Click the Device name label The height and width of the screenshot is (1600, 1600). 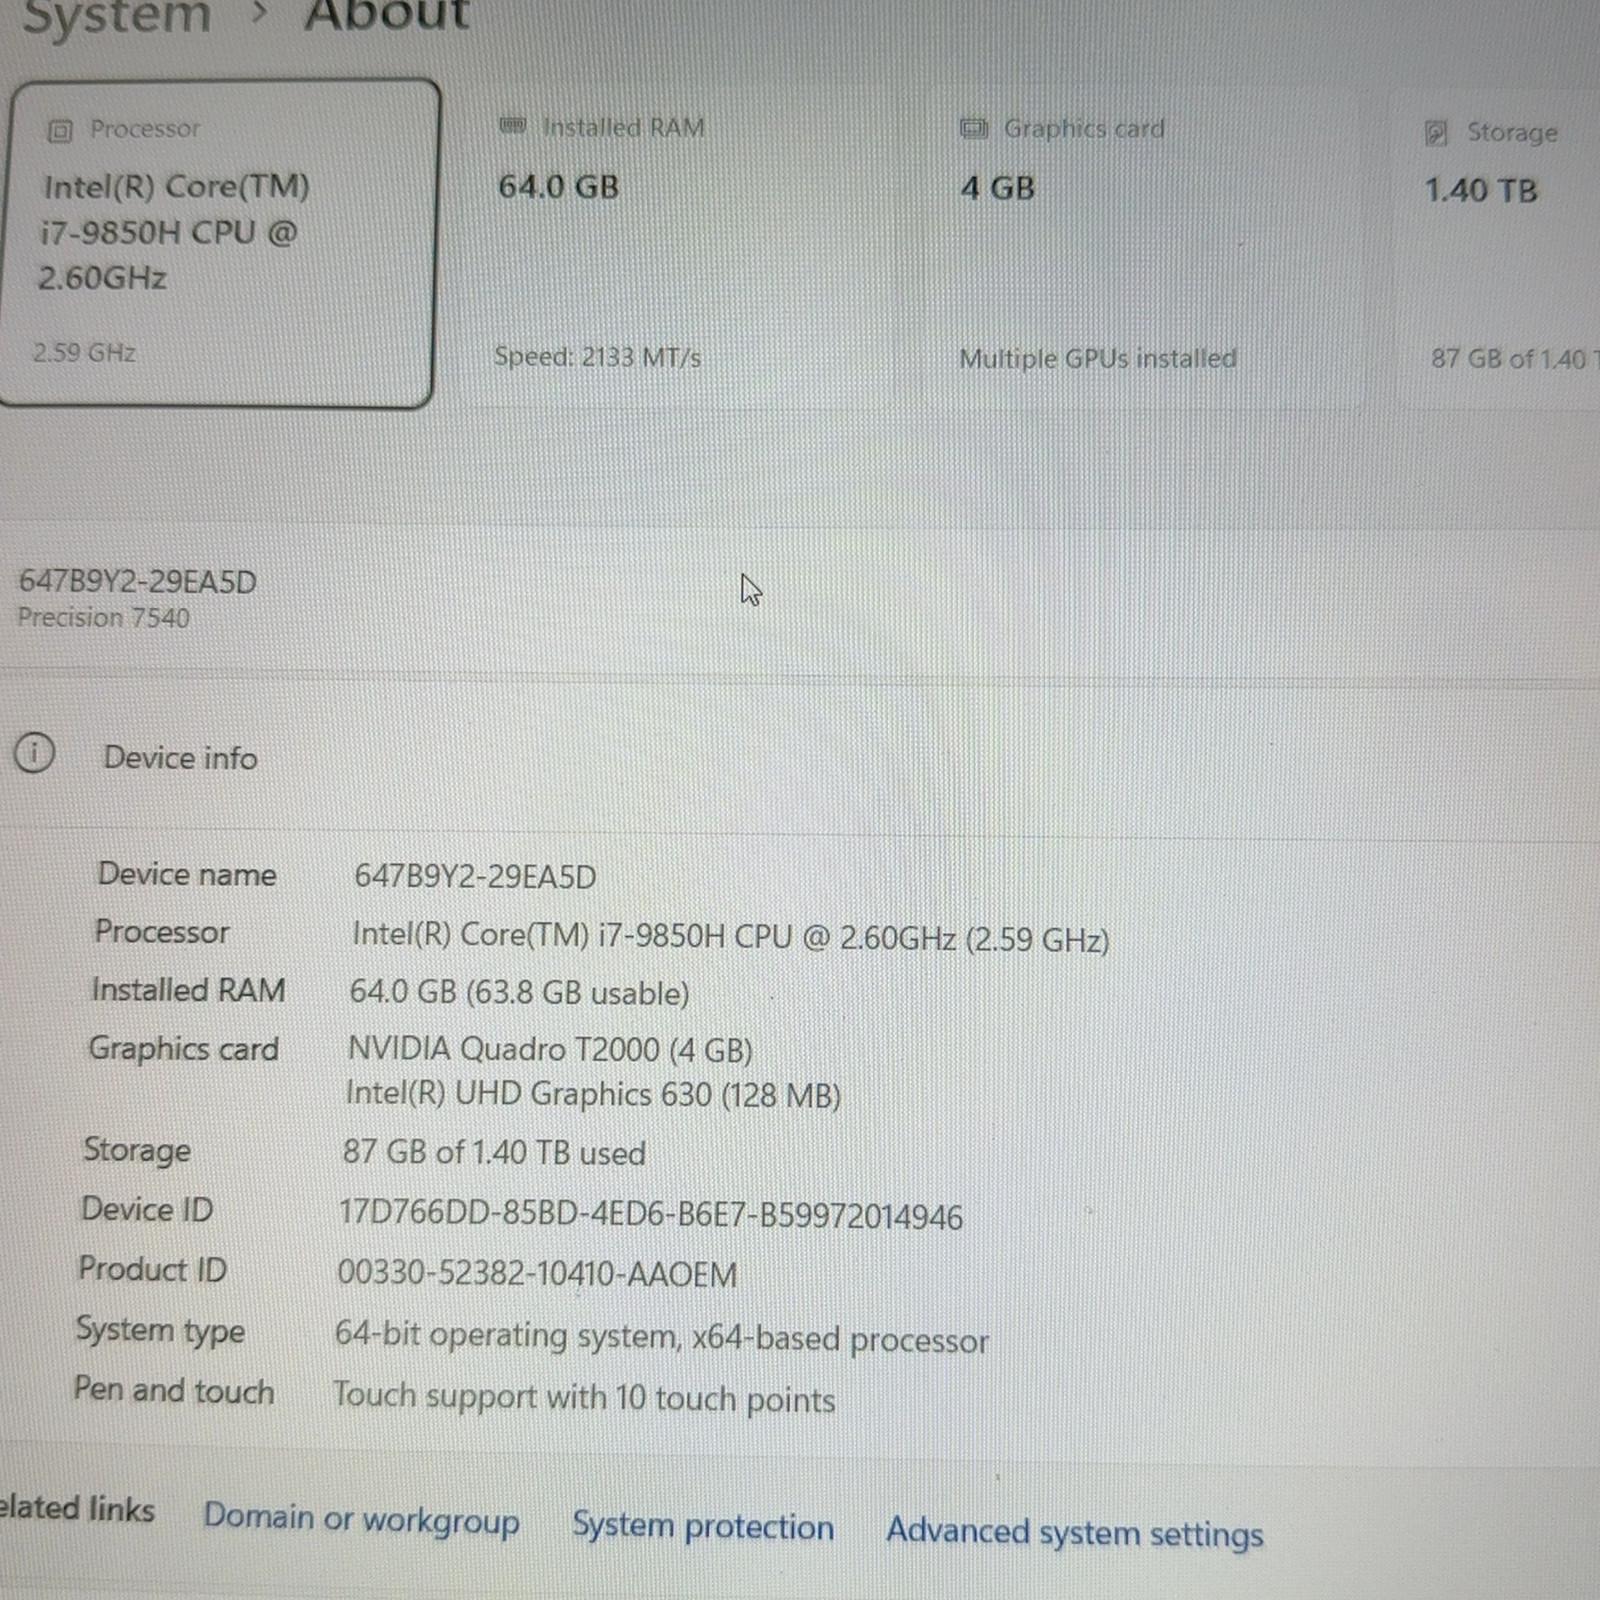click(187, 874)
